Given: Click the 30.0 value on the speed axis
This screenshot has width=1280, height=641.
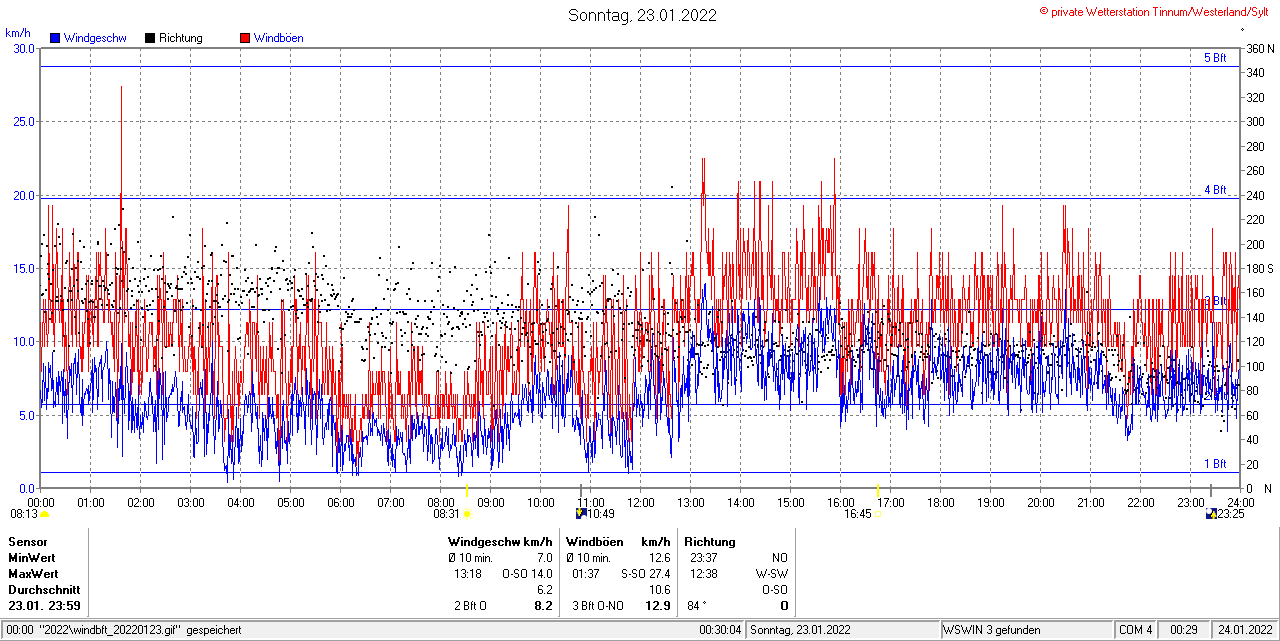Looking at the screenshot, I should (x=24, y=48).
